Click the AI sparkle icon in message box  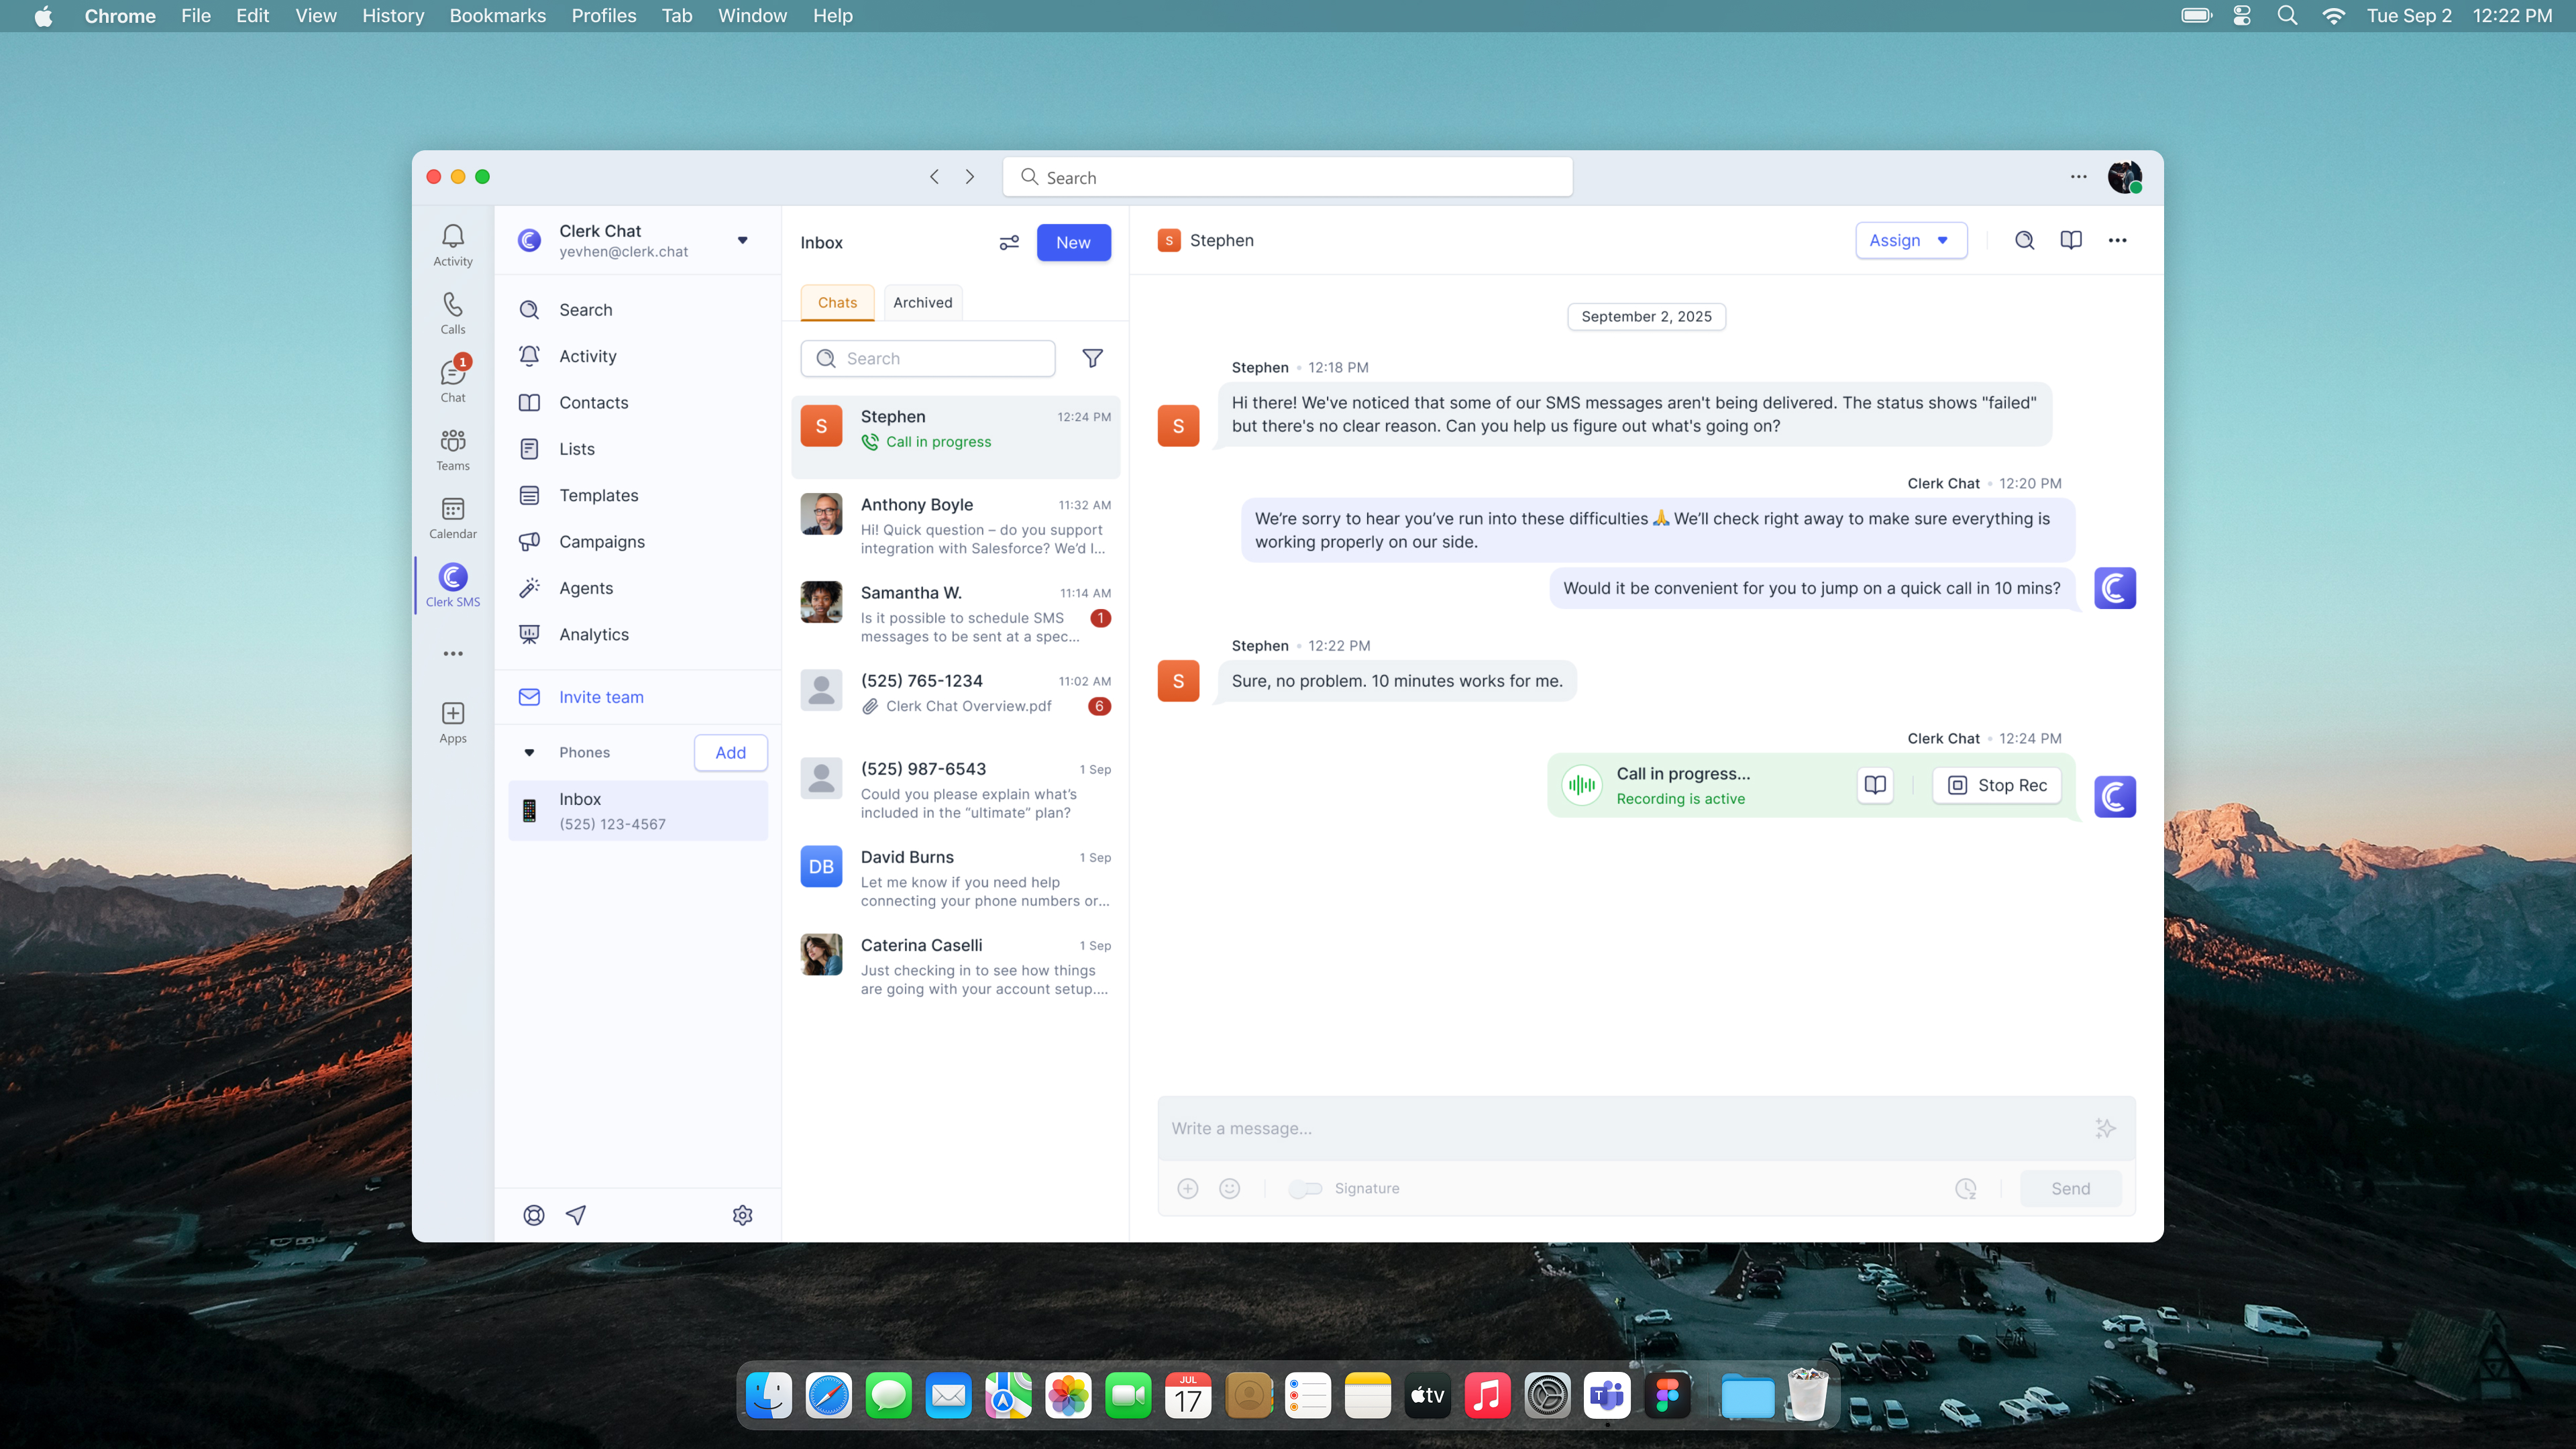(2105, 1128)
